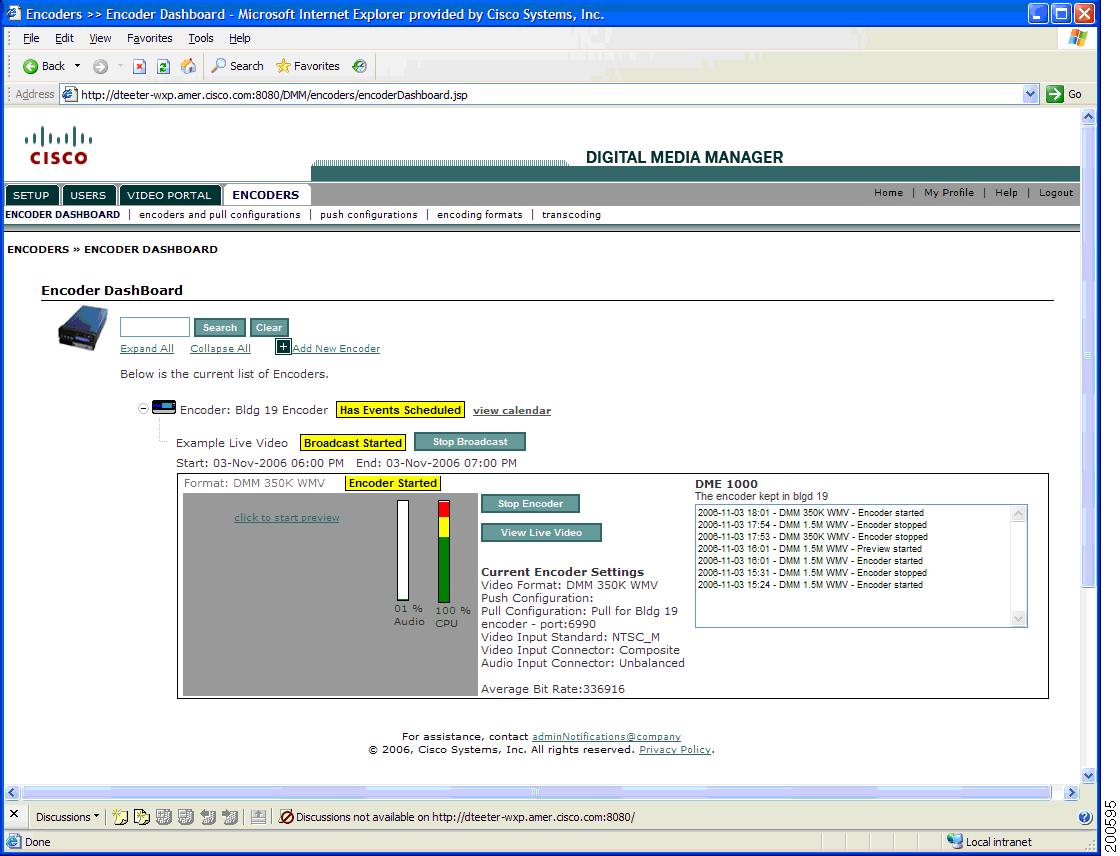Click Has Events Scheduled status indicator
This screenshot has height=856, width=1120.
pyautogui.click(x=400, y=409)
